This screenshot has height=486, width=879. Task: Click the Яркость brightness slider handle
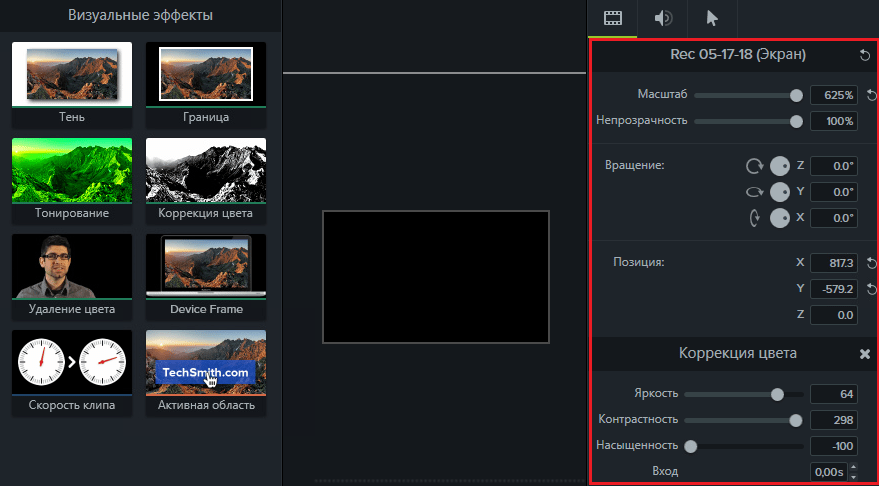click(777, 394)
